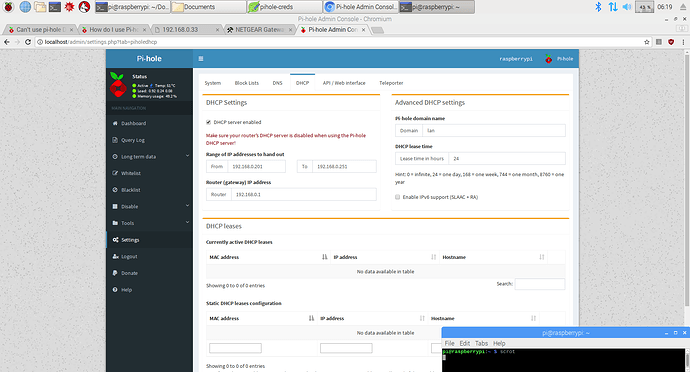
Task: Open the network arrows tray icon
Action: click(613, 7)
